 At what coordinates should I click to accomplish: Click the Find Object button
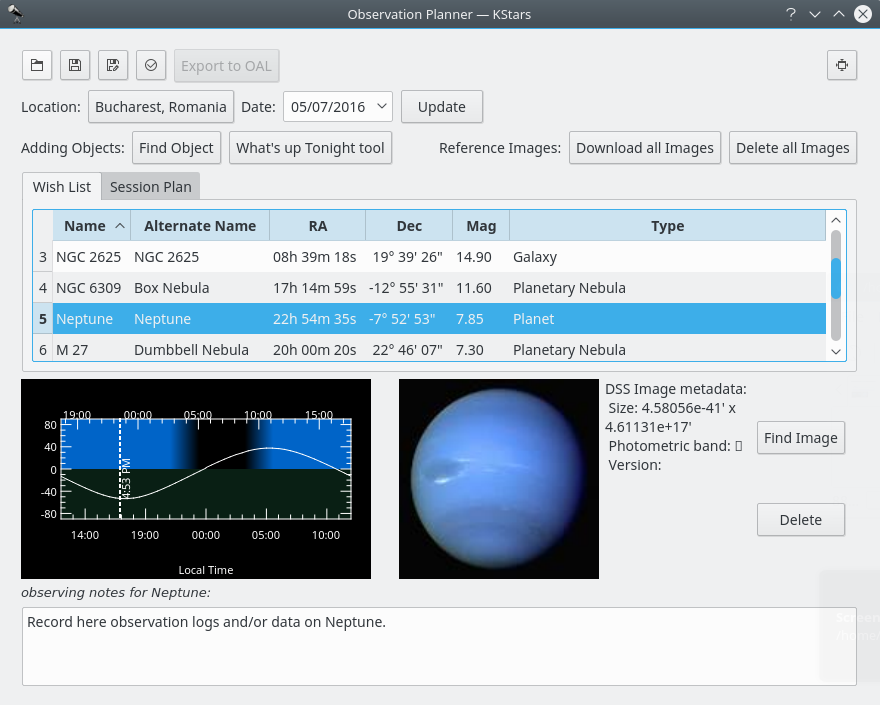(x=176, y=148)
